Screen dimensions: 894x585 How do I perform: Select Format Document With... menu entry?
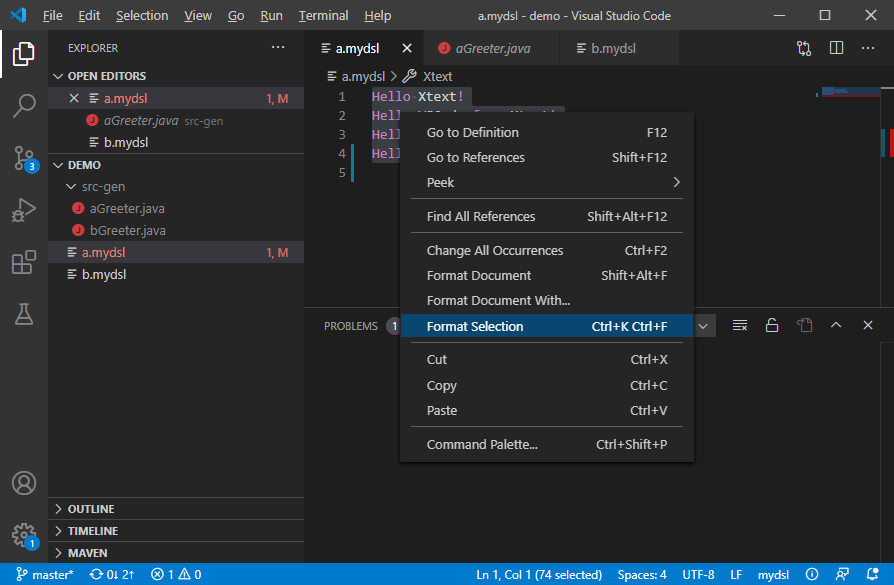[x=547, y=300]
